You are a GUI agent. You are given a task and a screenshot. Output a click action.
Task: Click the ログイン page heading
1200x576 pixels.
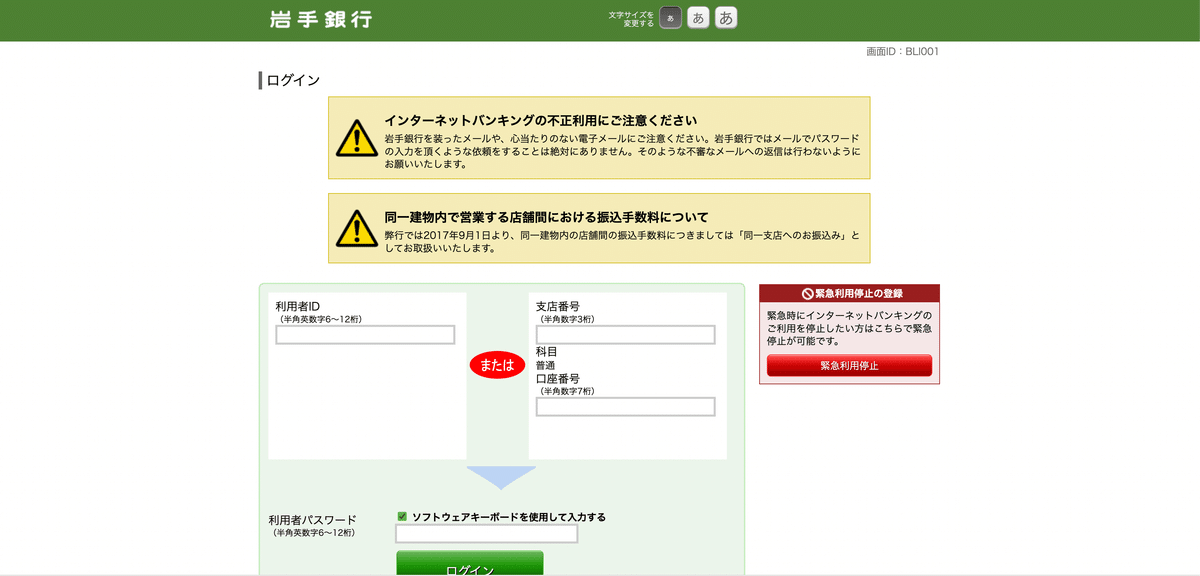[x=293, y=81]
